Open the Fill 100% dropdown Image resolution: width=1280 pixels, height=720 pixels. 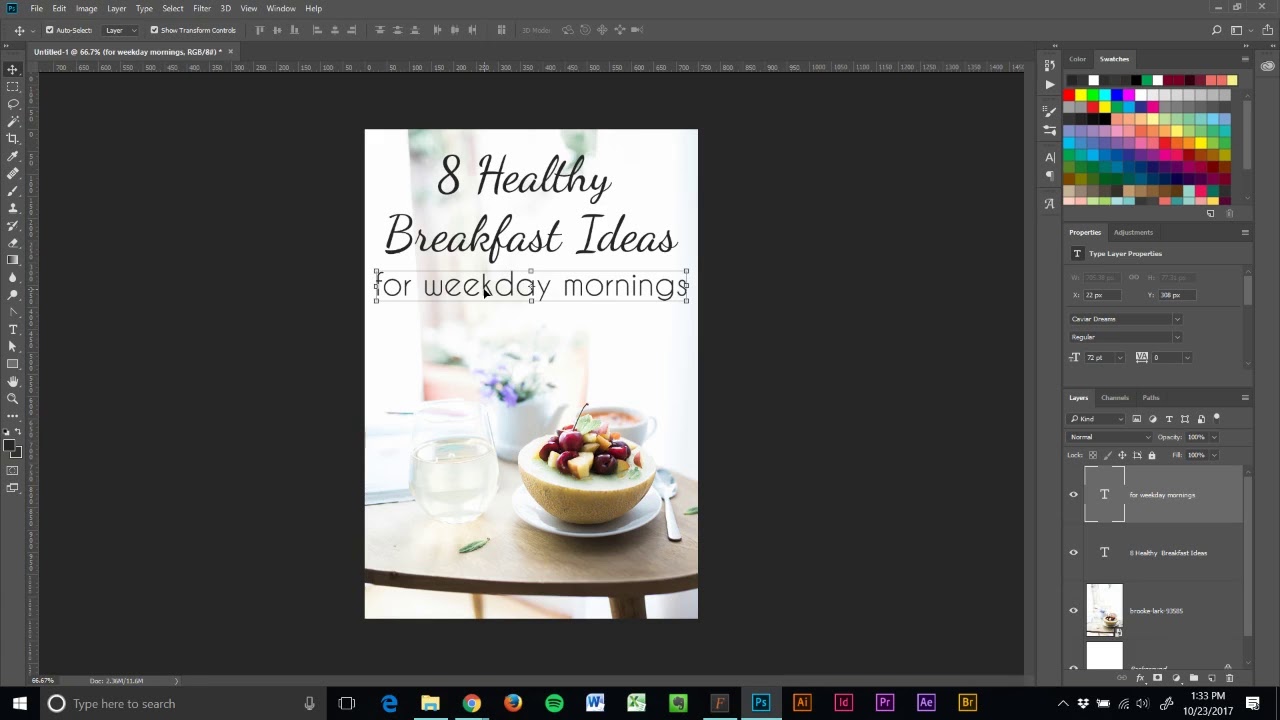[1214, 455]
